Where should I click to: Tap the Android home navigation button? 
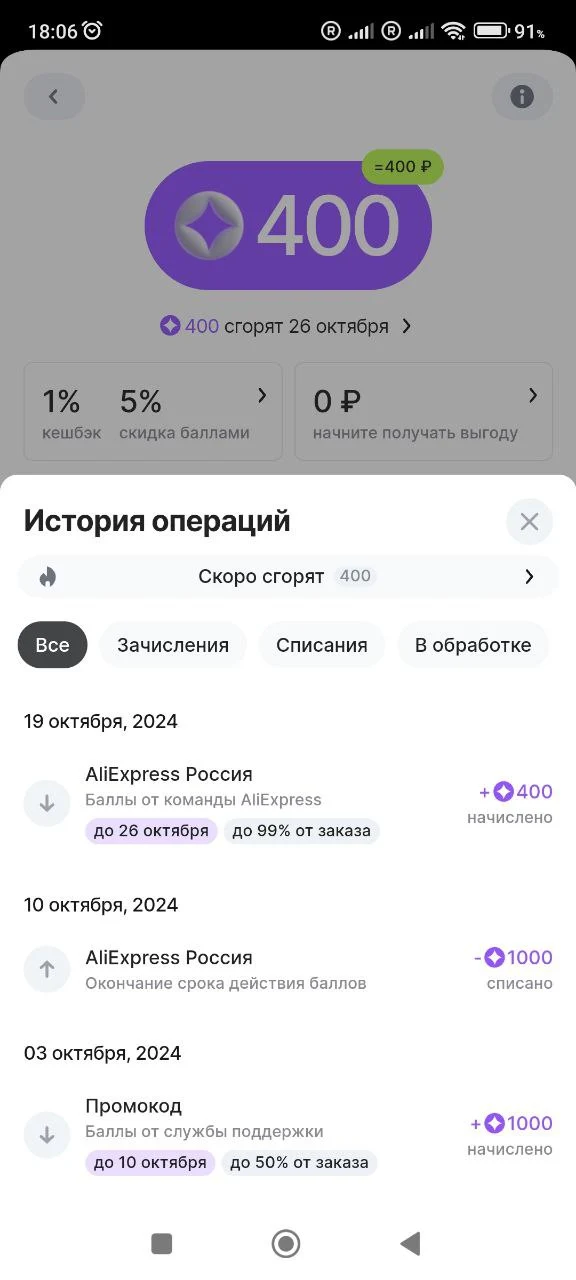click(x=286, y=1243)
